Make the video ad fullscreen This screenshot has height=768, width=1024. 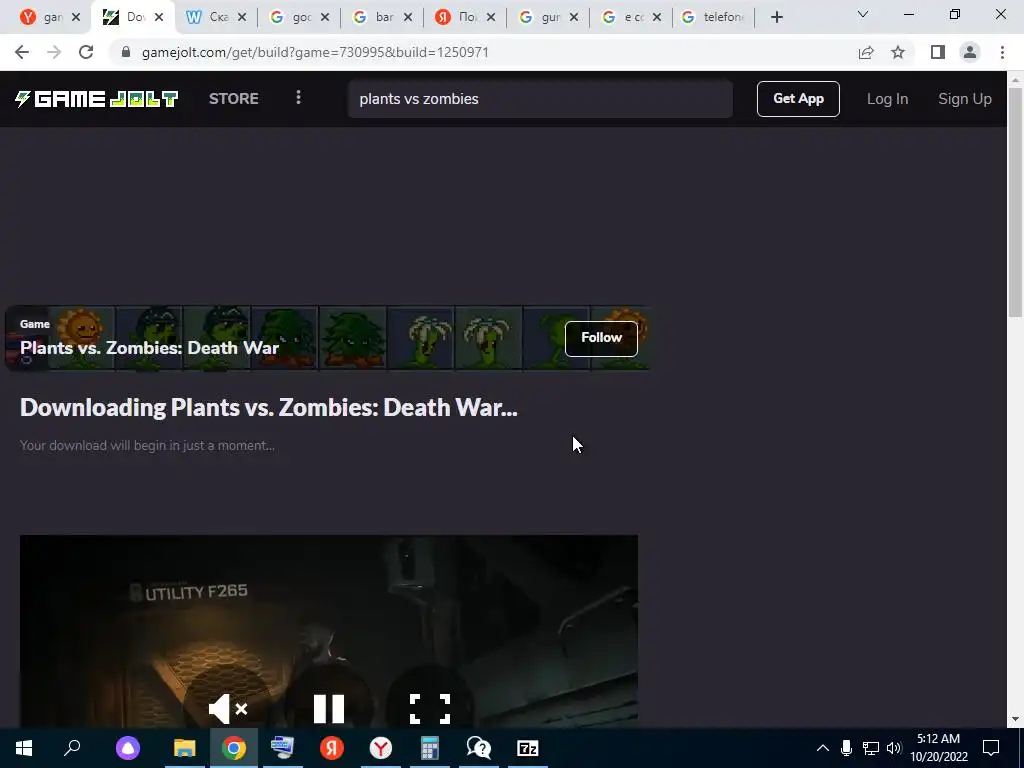tap(430, 709)
